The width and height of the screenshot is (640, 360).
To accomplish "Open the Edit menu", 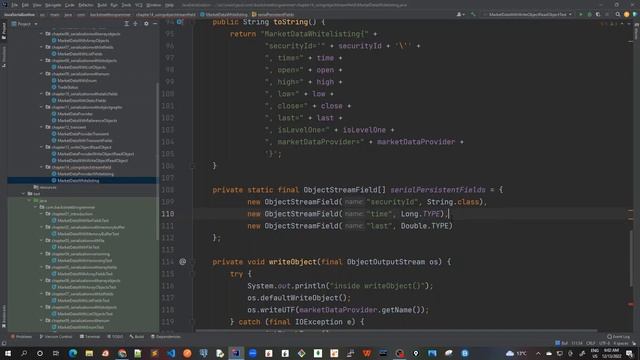I will coord(25,5).
